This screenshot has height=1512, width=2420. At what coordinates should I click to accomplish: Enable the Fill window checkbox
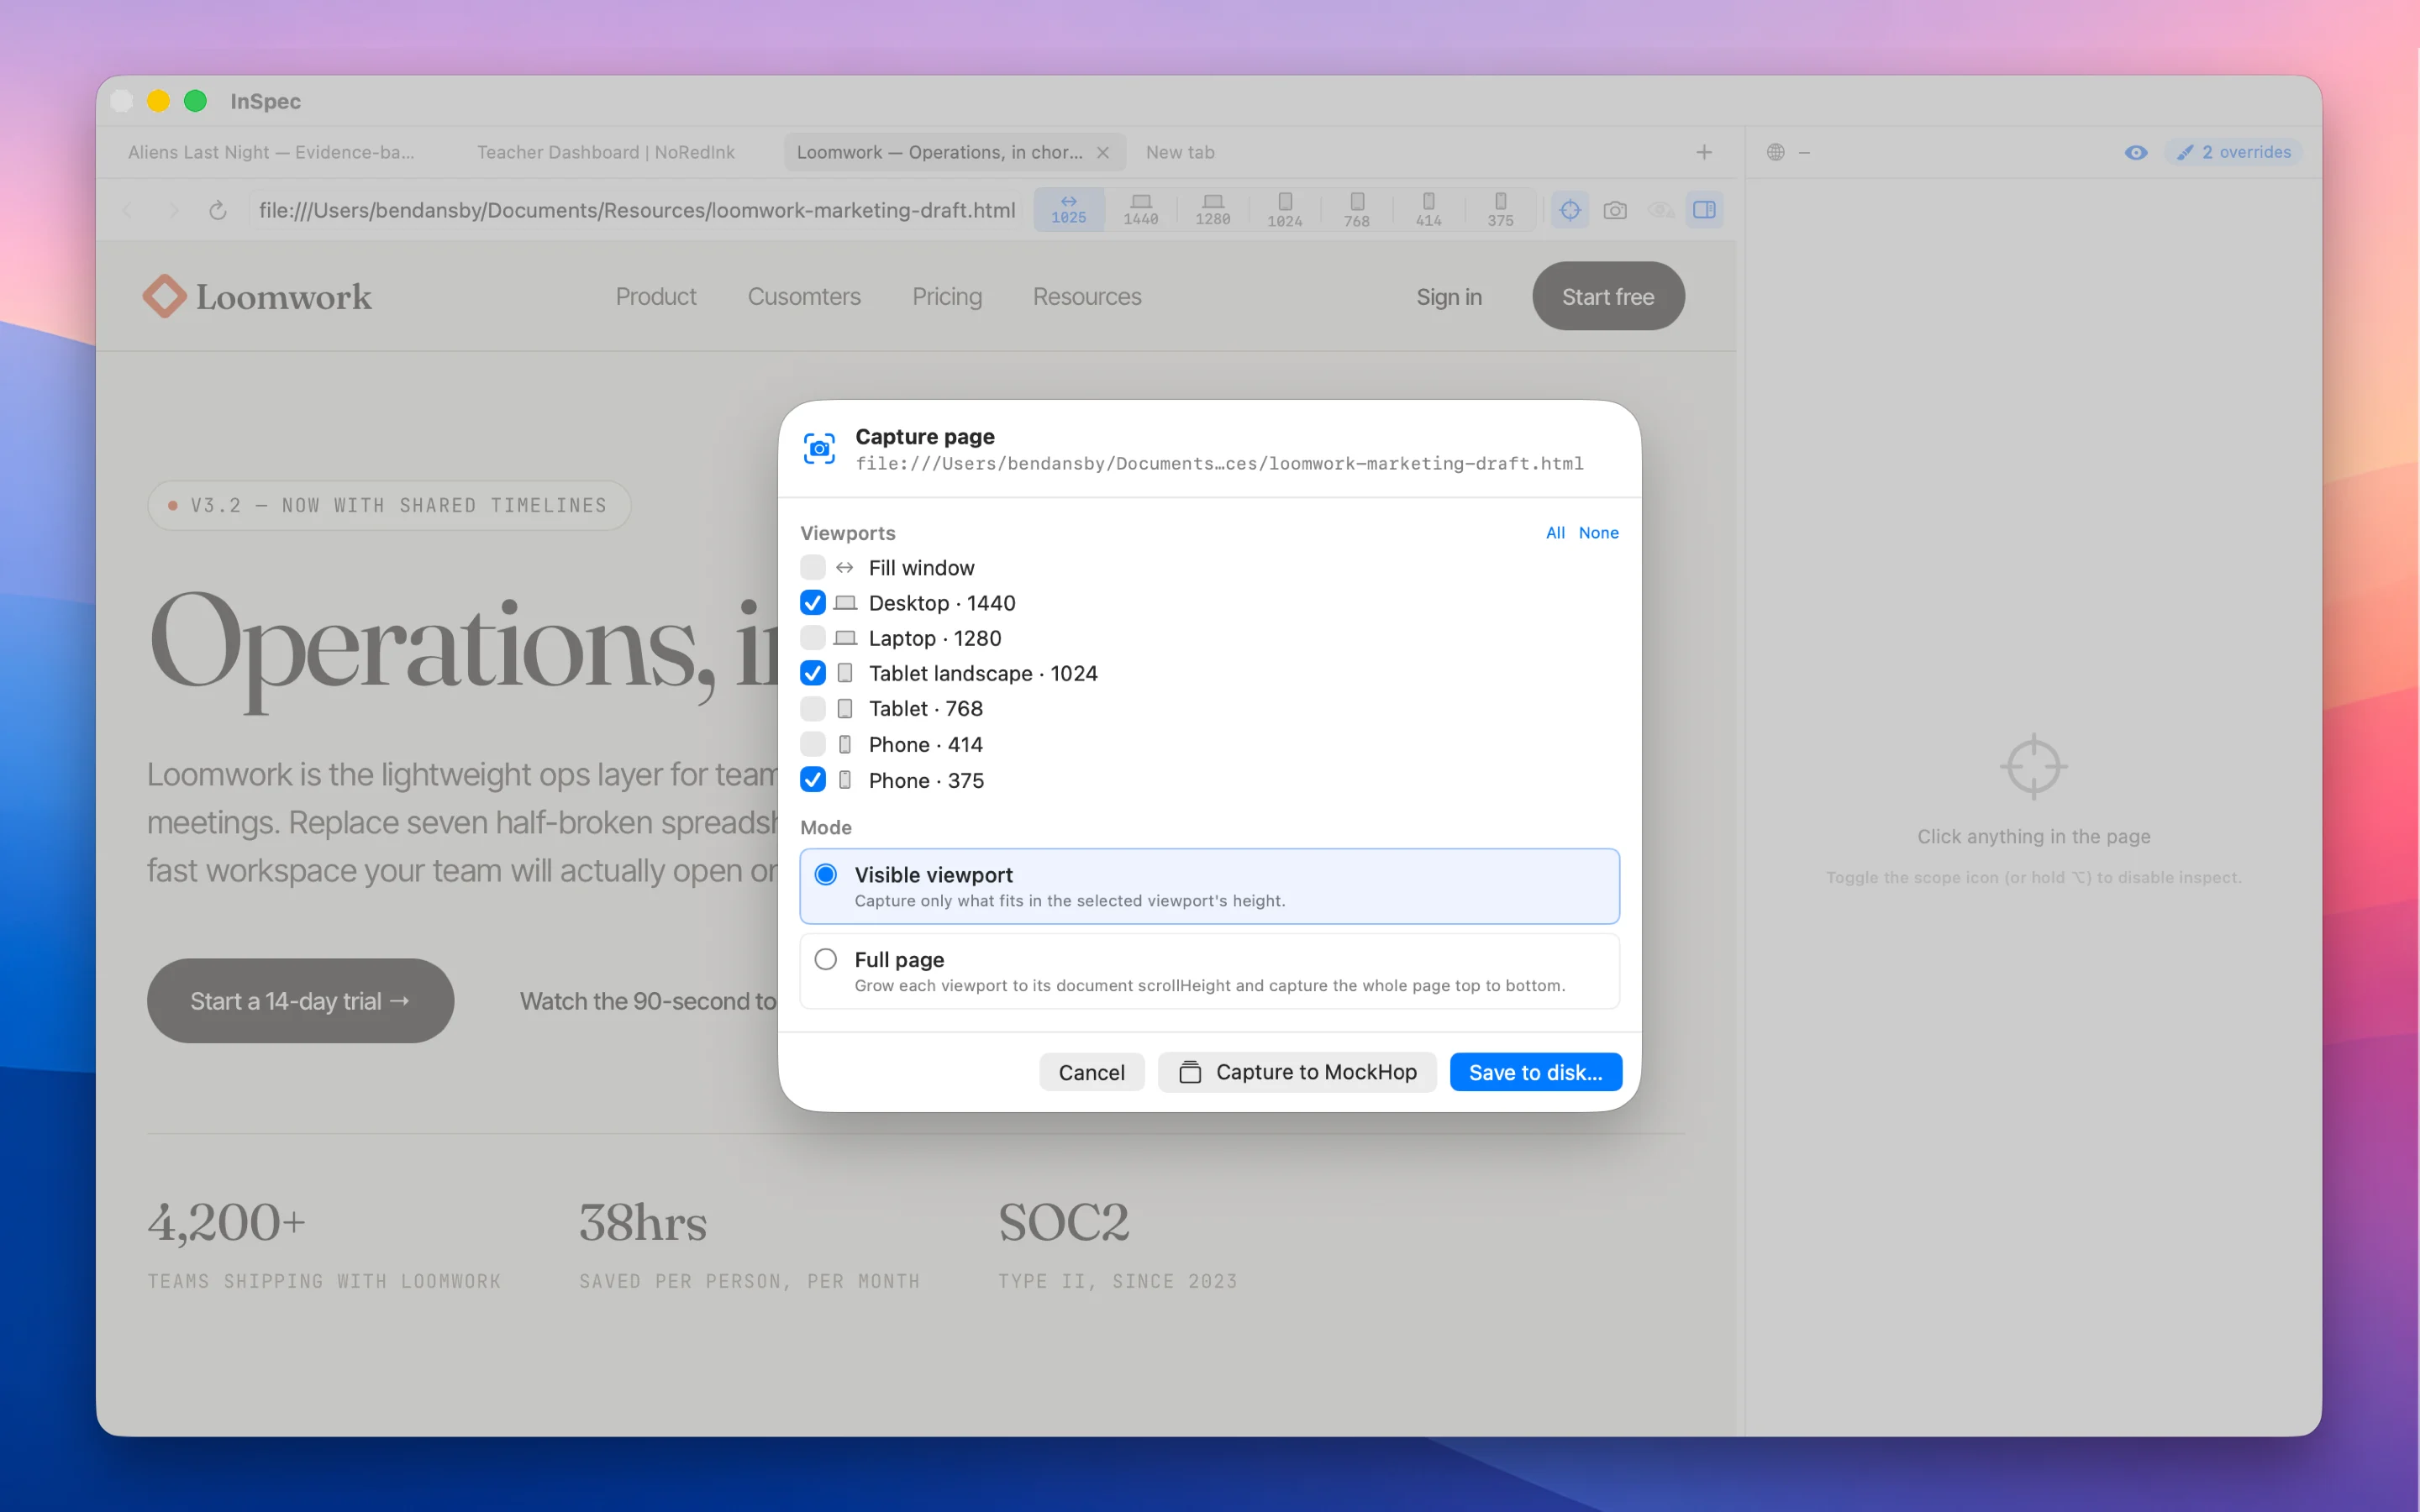click(x=813, y=567)
